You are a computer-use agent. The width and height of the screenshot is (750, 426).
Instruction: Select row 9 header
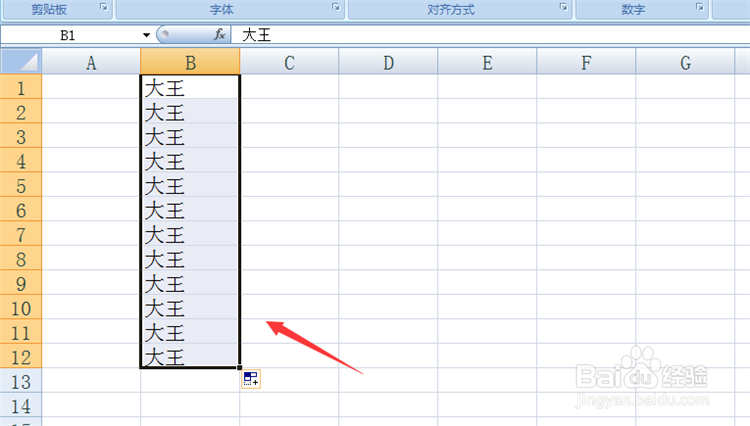click(x=21, y=283)
